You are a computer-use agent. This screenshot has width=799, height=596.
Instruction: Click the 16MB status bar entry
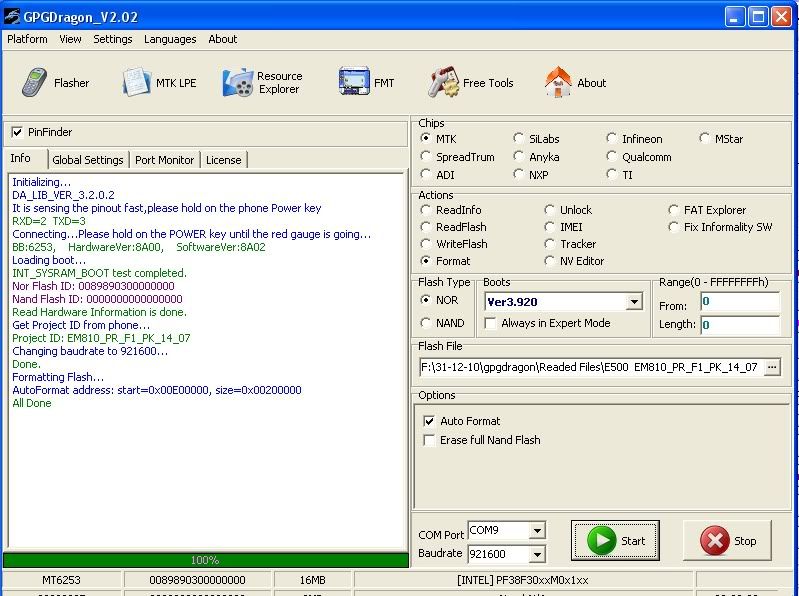click(x=312, y=580)
